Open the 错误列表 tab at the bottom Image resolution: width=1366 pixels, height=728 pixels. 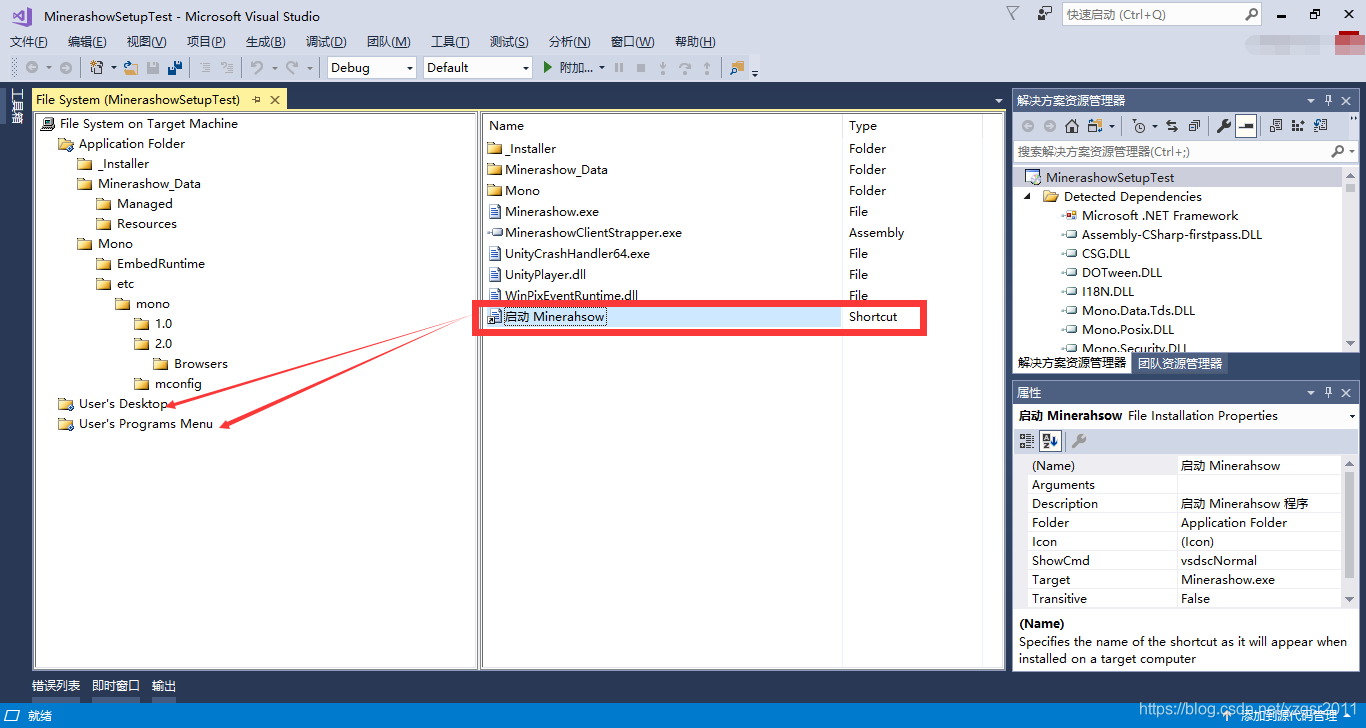click(56, 686)
